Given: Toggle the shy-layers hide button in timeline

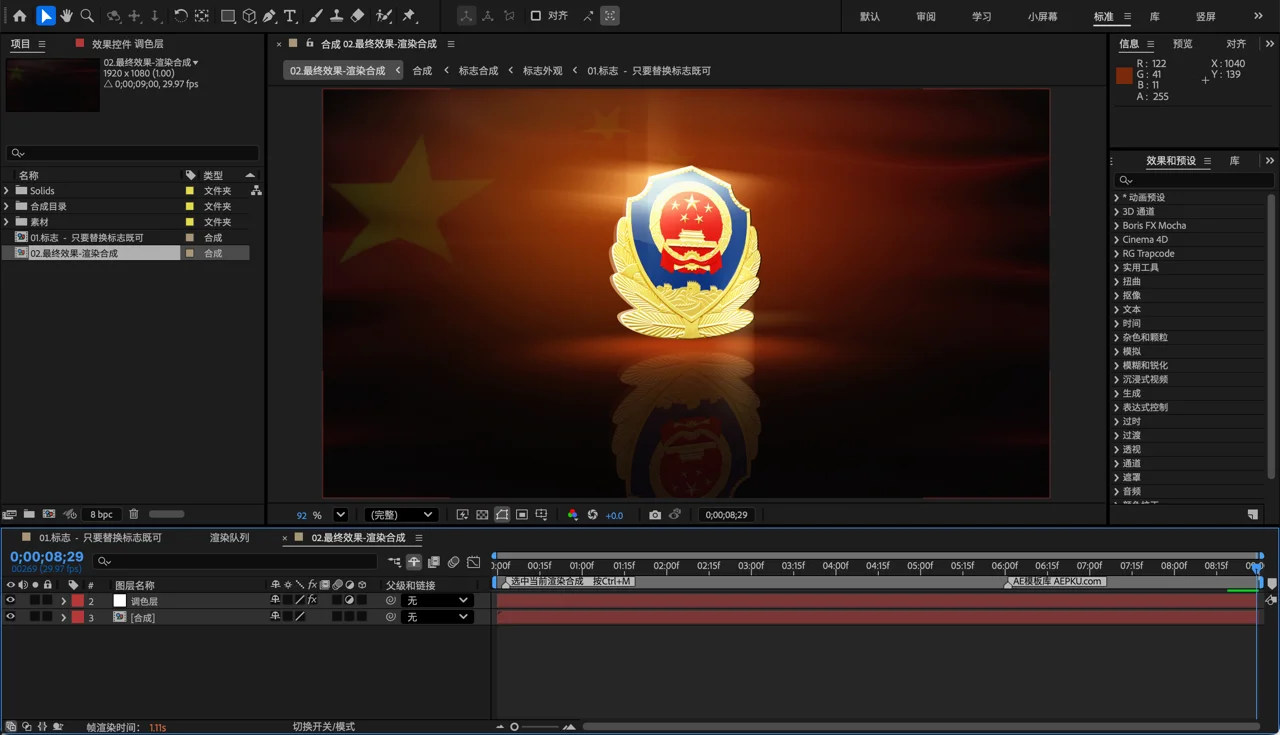Looking at the screenshot, I should (414, 562).
